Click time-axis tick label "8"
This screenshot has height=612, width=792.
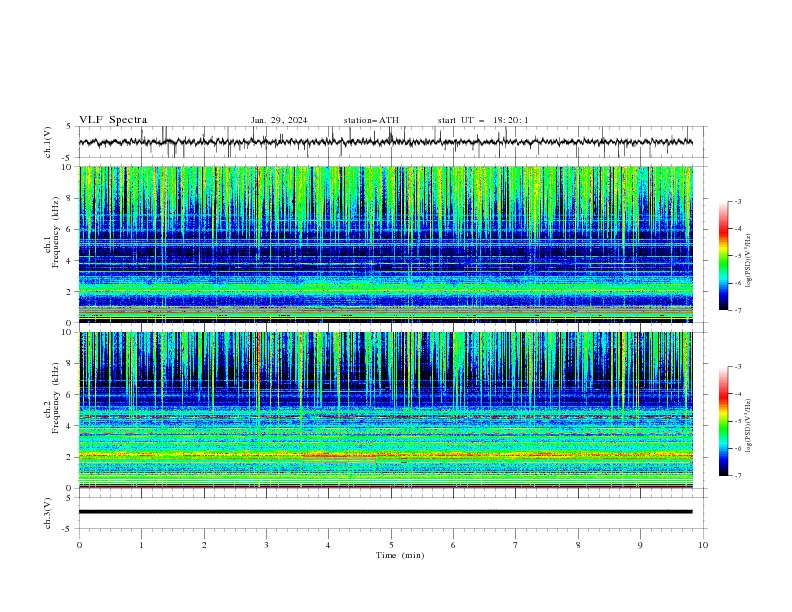tap(578, 545)
